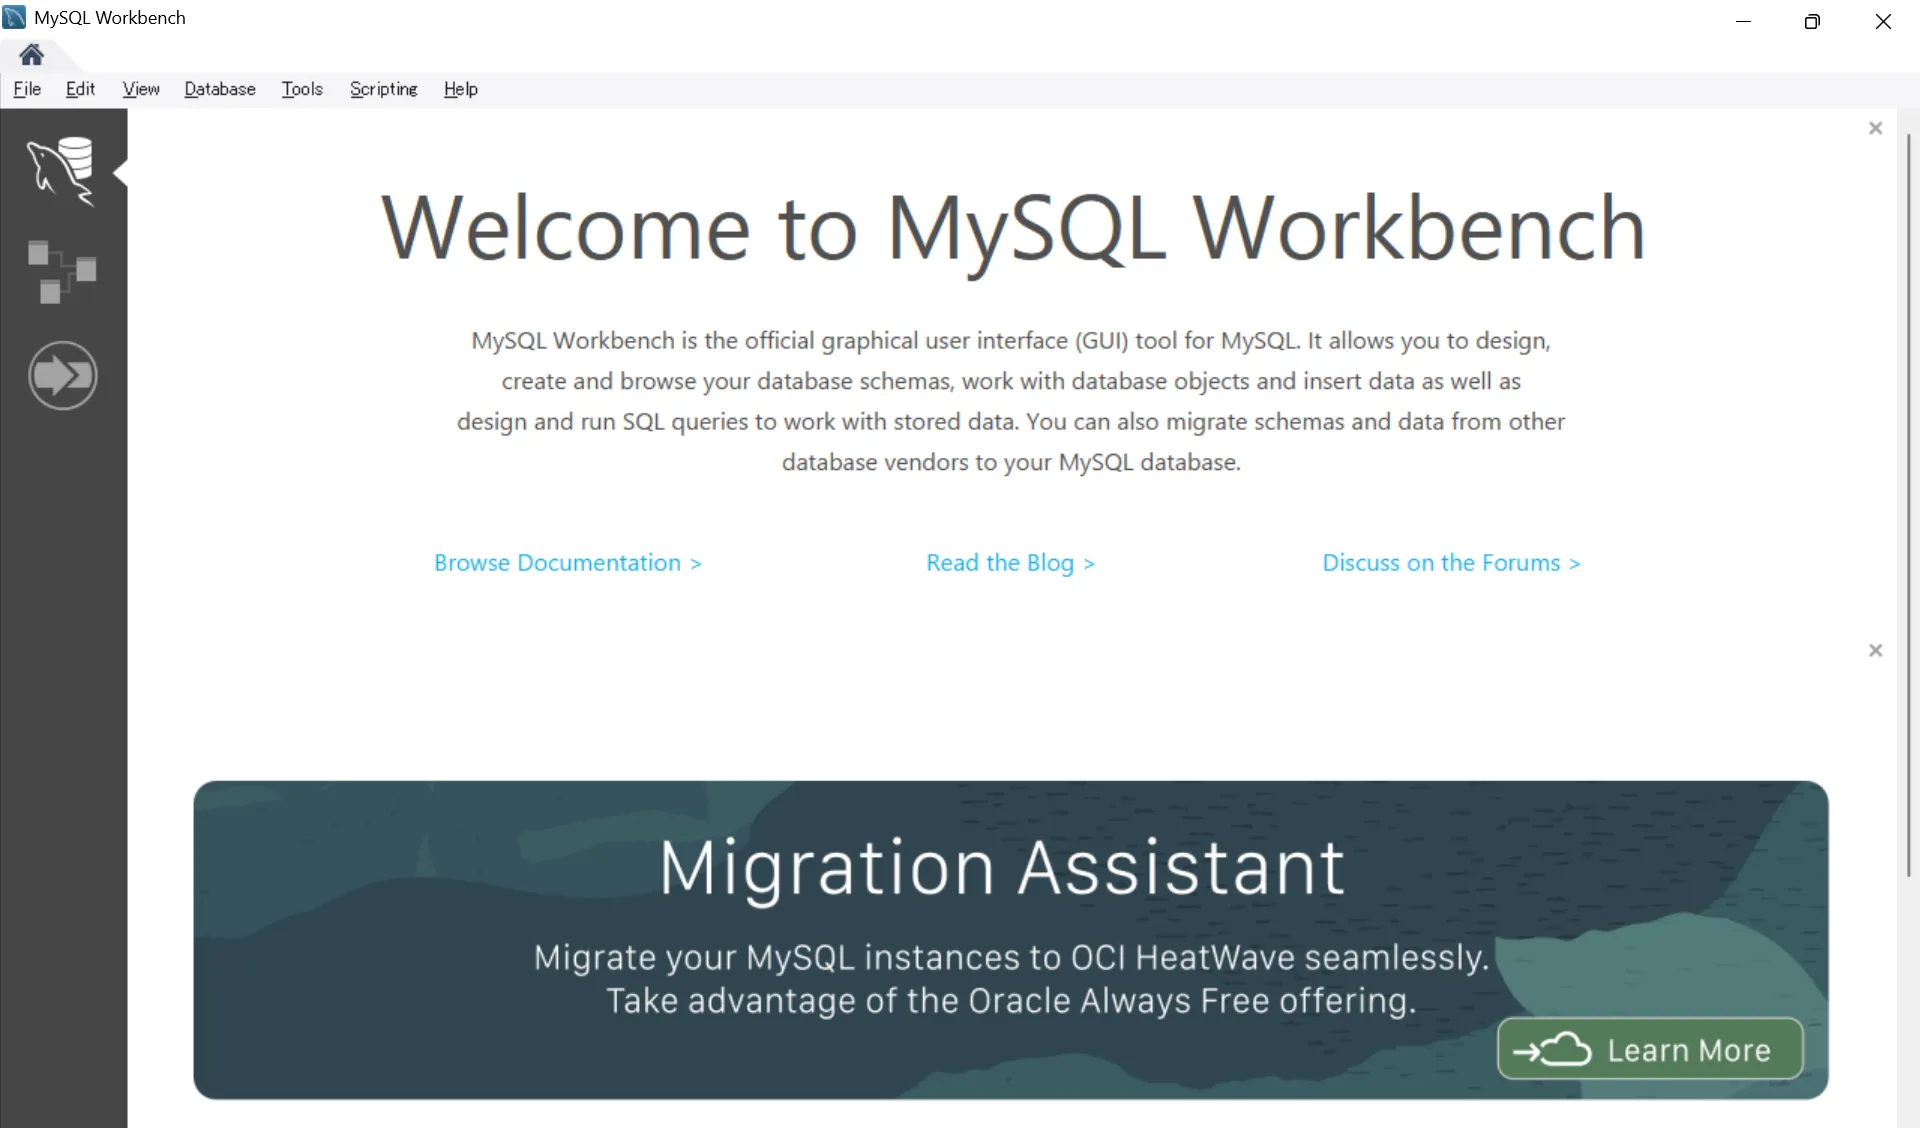Open the Database menu
1920x1128 pixels.
[219, 89]
